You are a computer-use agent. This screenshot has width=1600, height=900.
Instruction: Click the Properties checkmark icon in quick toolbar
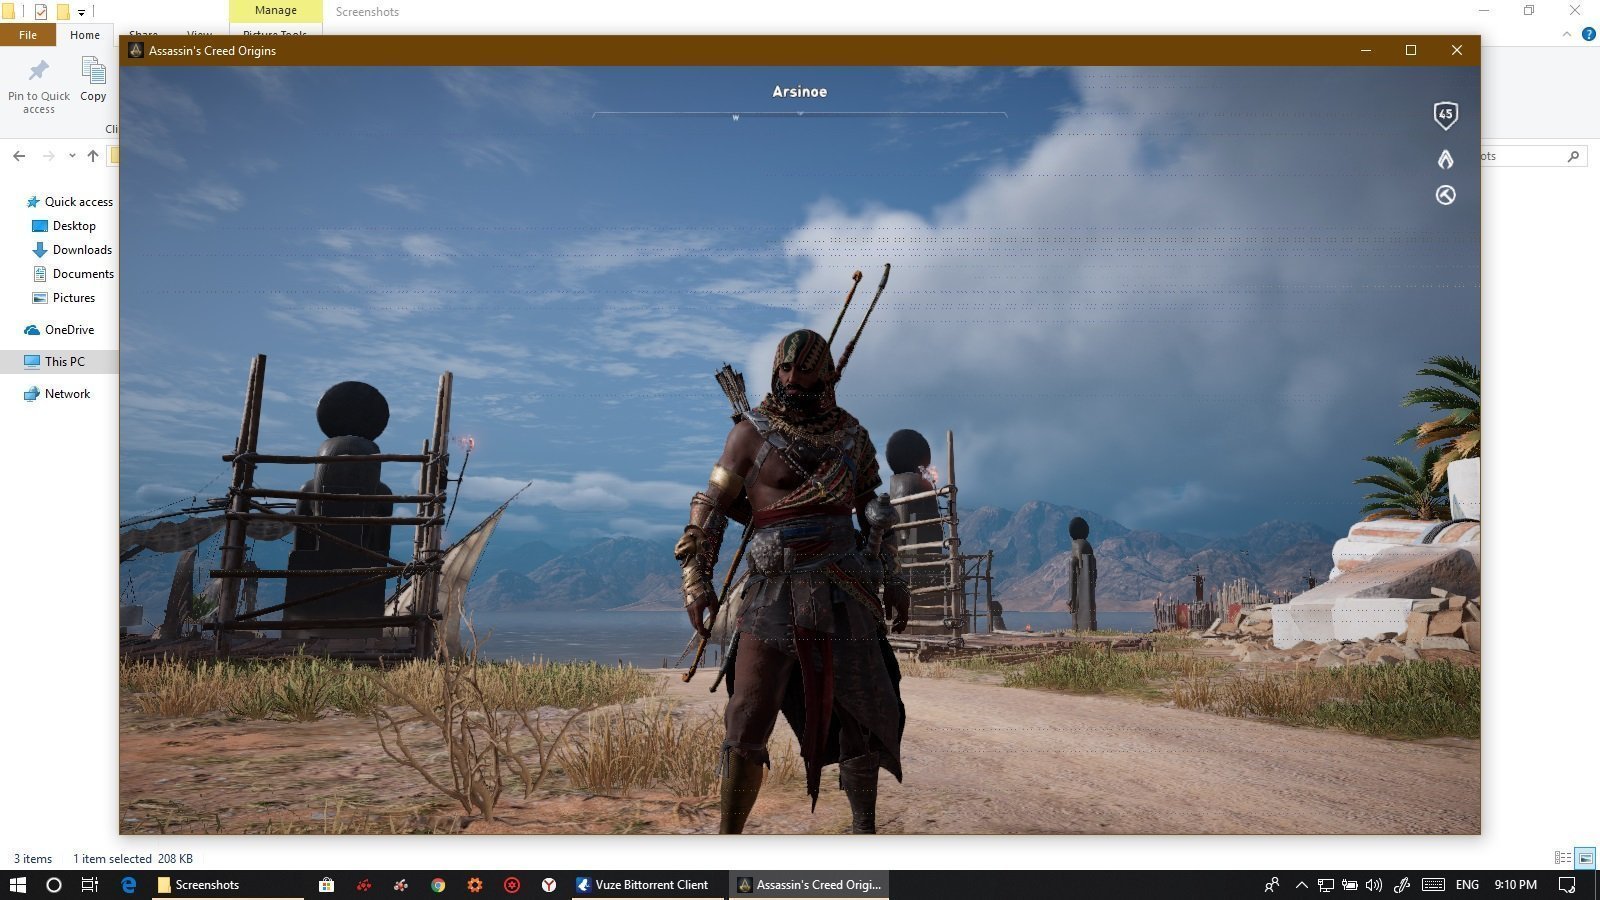[41, 12]
